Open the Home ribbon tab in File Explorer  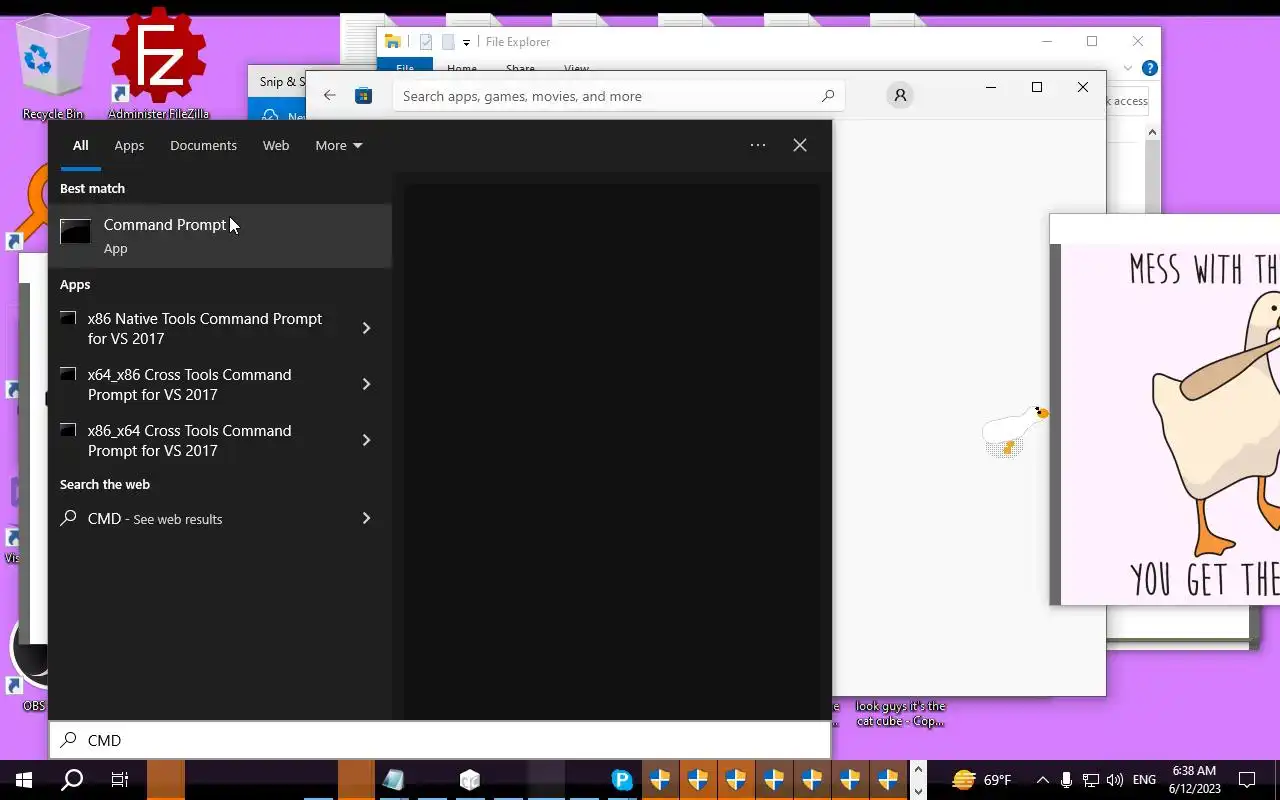[x=462, y=68]
